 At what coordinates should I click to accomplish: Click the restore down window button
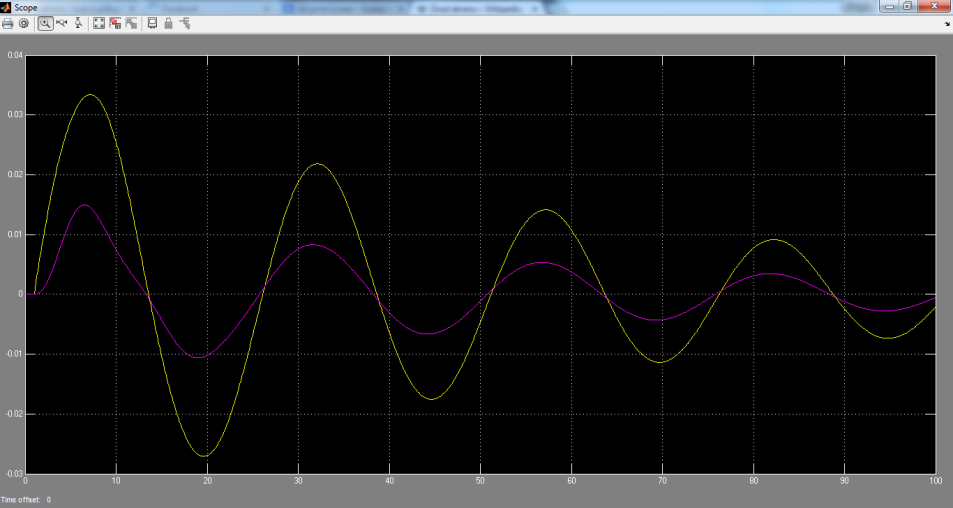point(907,6)
